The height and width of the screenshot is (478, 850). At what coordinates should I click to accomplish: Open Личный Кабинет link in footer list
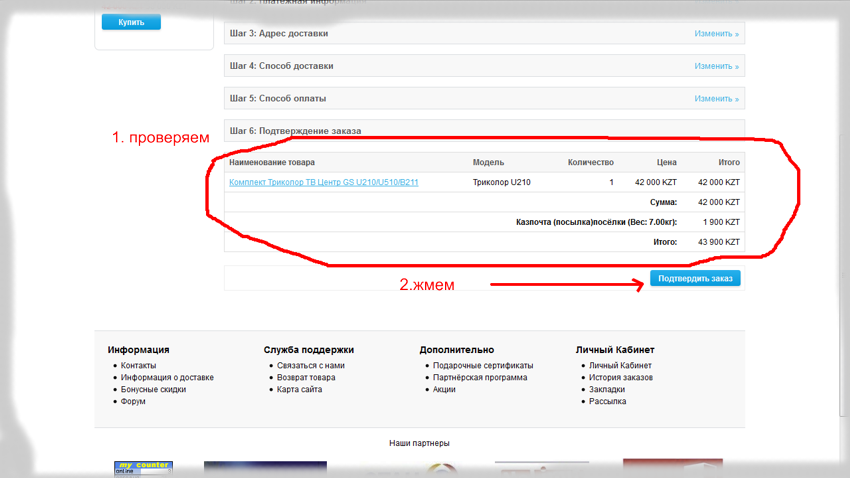click(x=620, y=365)
